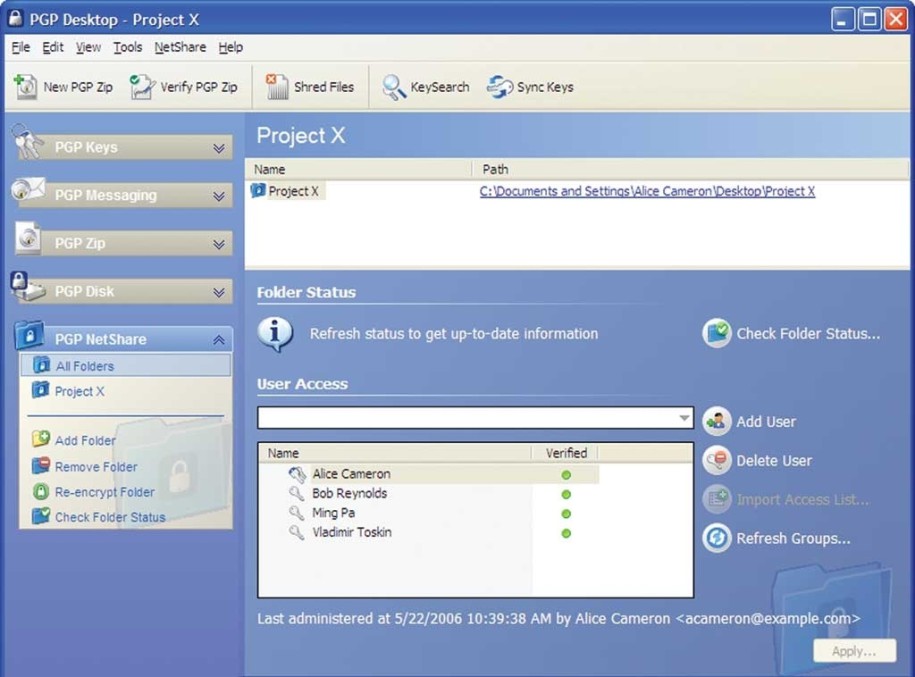Click the Add User icon
Screen dimensions: 915x677
tap(717, 421)
